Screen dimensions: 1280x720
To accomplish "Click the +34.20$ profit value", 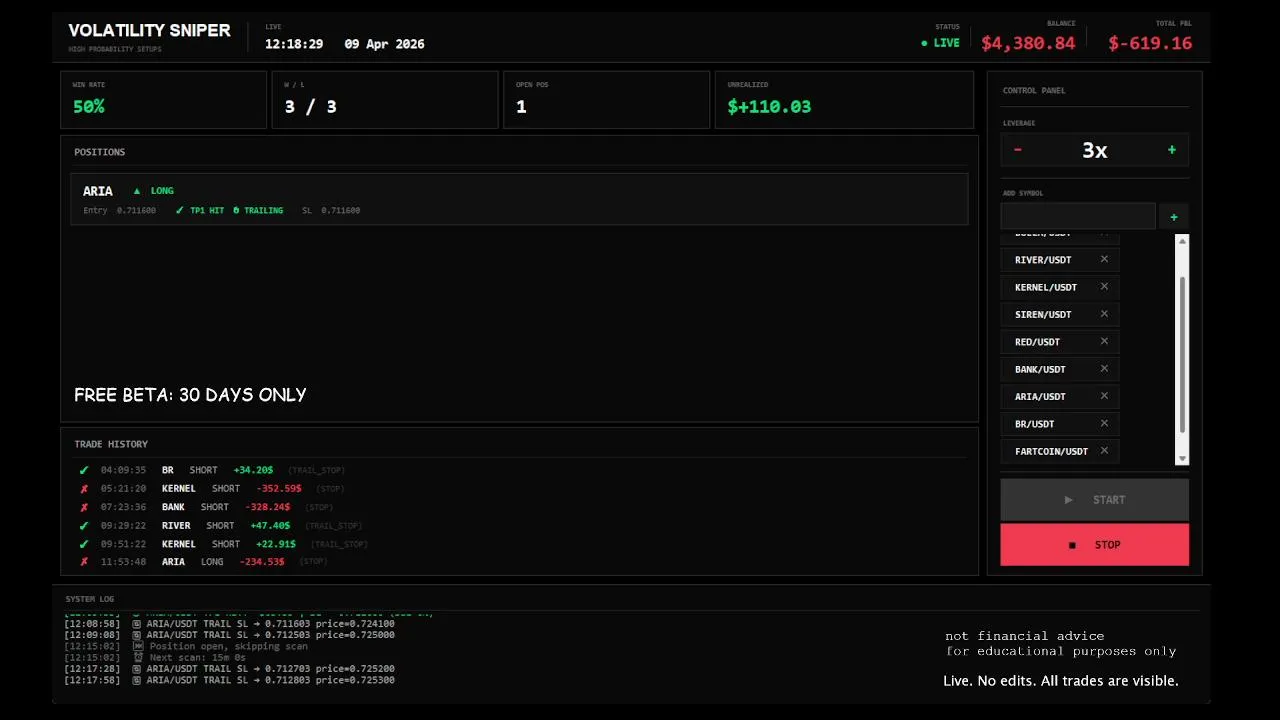I will click(x=253, y=470).
